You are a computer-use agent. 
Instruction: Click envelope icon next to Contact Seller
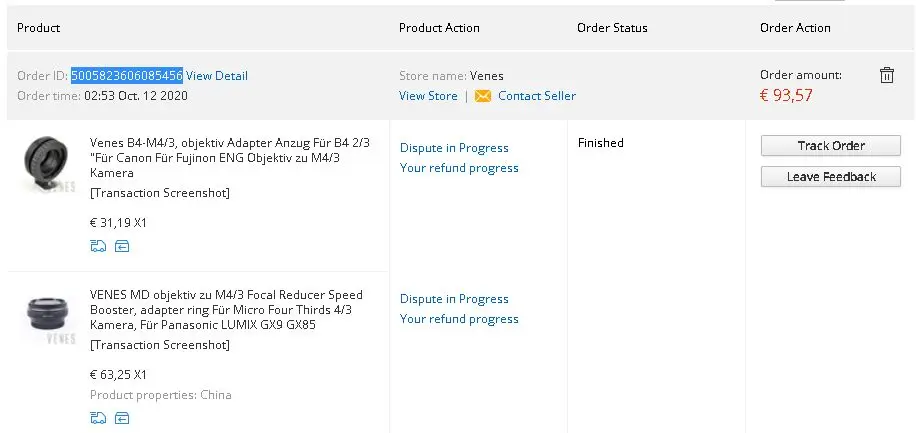(x=483, y=96)
